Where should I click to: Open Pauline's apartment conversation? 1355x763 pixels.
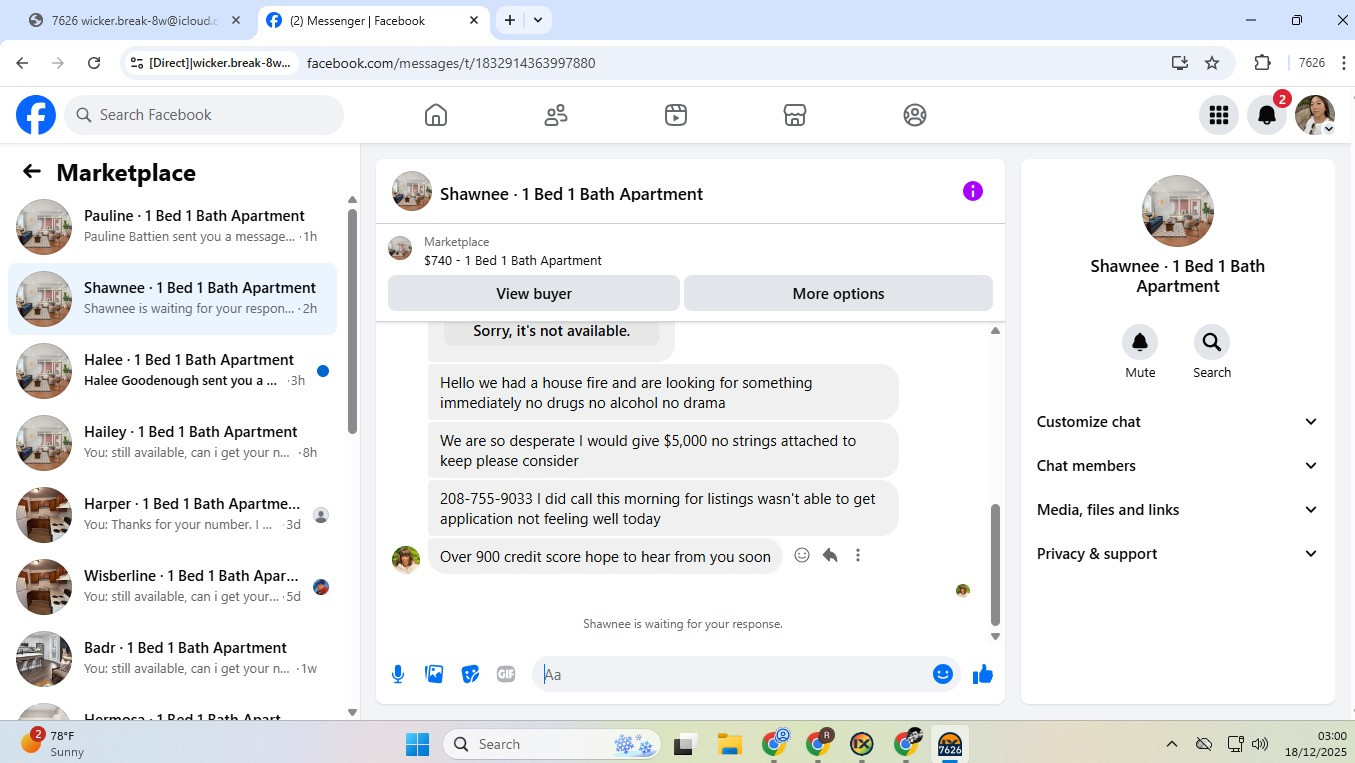pos(172,227)
